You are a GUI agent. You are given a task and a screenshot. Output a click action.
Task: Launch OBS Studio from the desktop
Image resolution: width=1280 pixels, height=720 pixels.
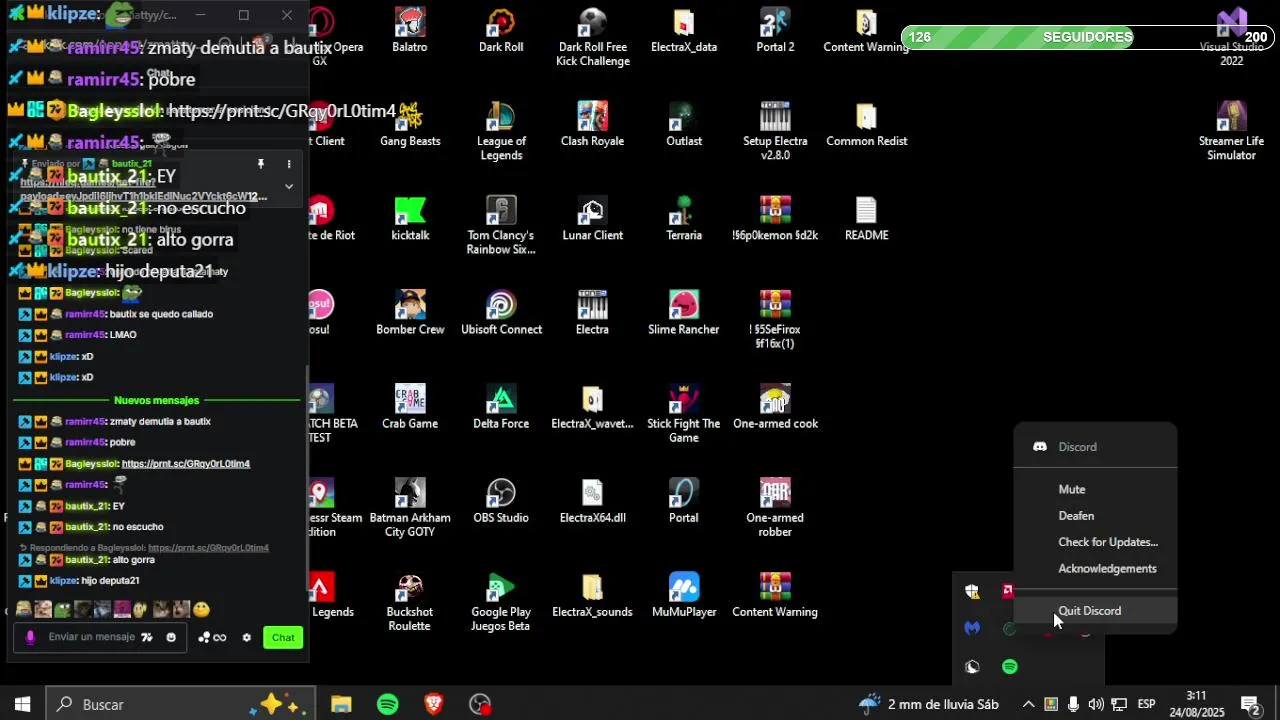click(x=501, y=501)
